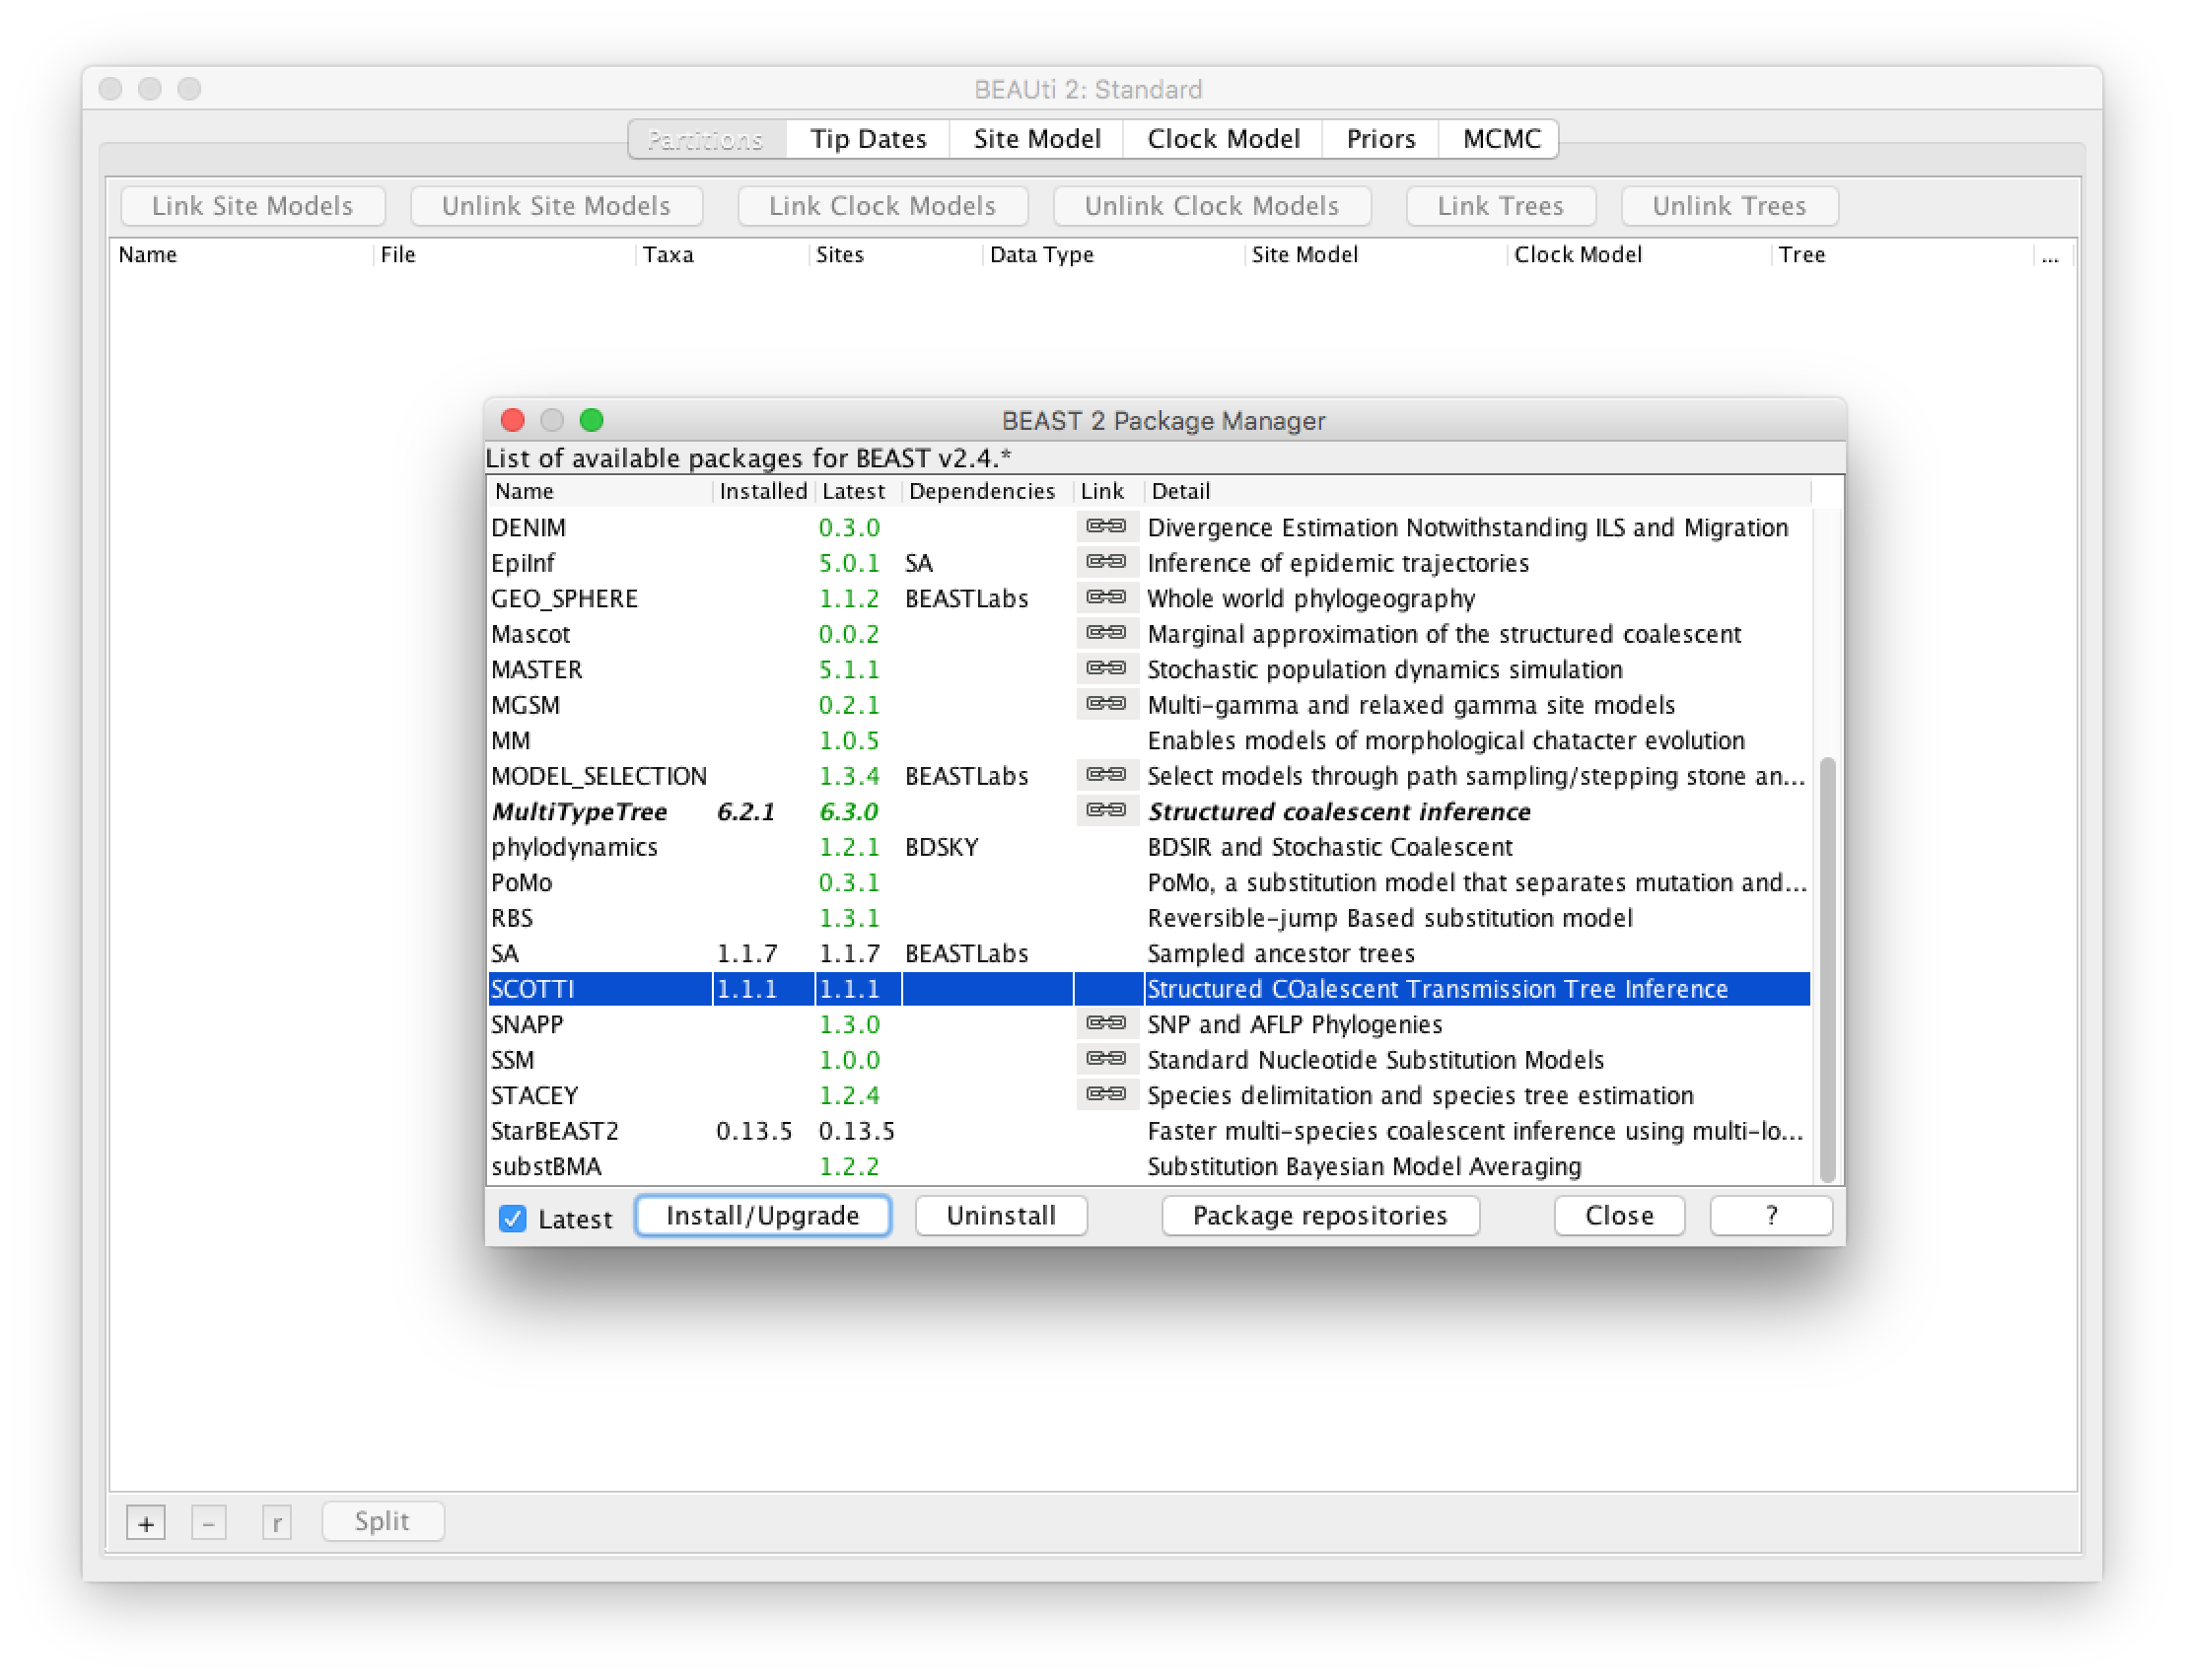Click BDSKY dependency for phylodynamics
Image resolution: width=2185 pixels, height=1680 pixels.
click(x=941, y=847)
